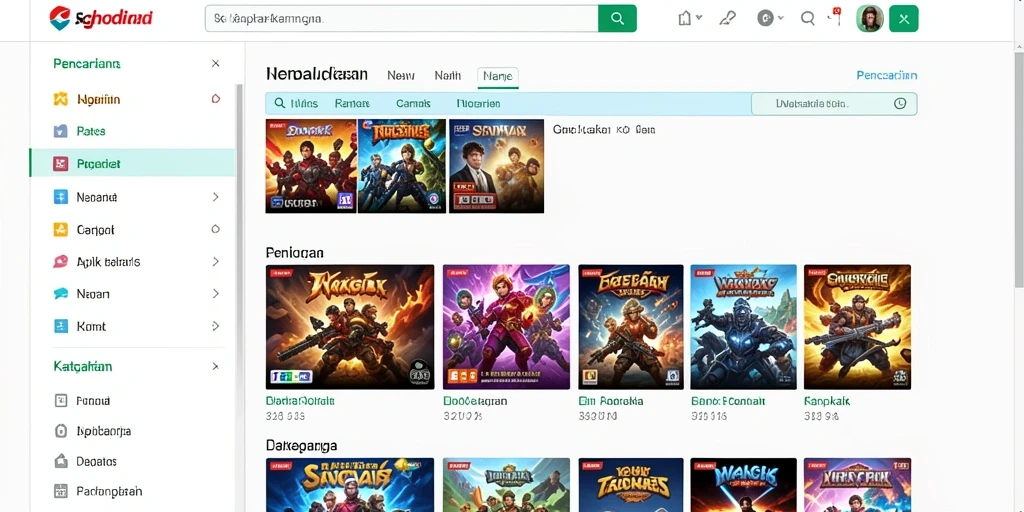
Task: Open the Kanpkaik game thumbnail
Action: click(857, 327)
